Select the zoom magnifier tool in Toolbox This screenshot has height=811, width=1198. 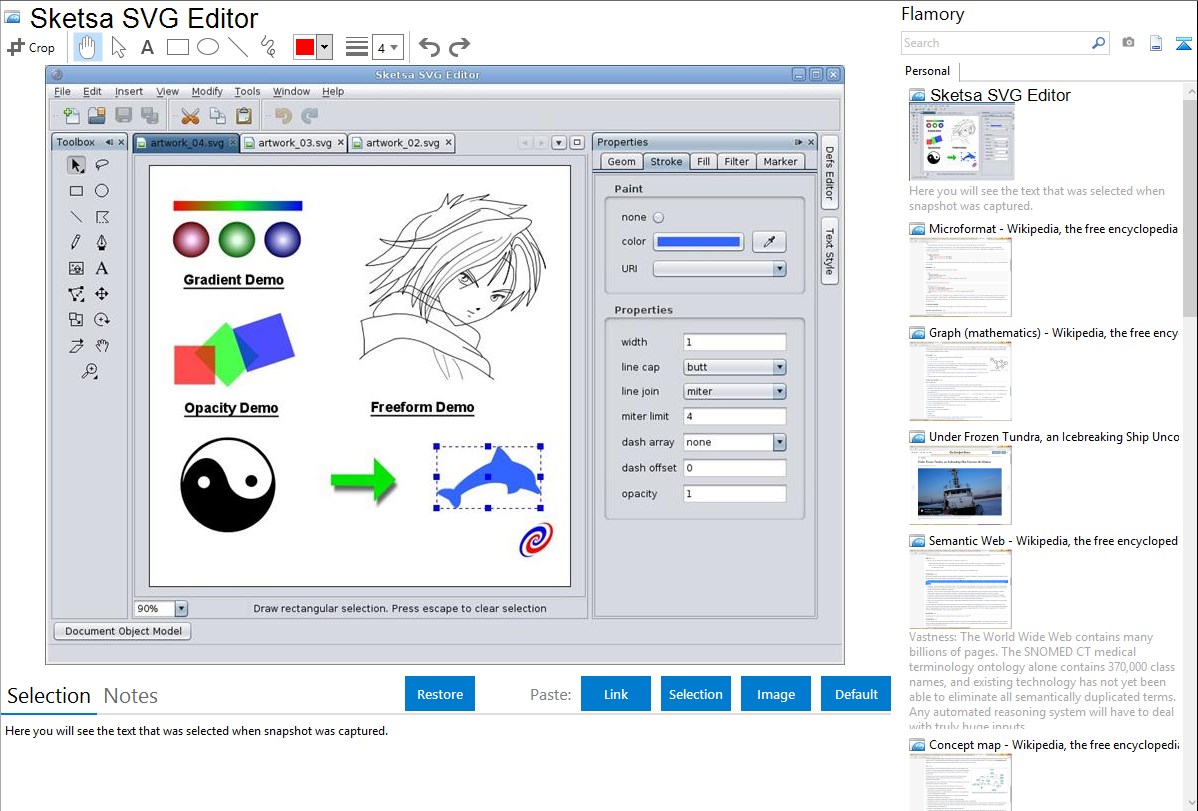coord(89,371)
